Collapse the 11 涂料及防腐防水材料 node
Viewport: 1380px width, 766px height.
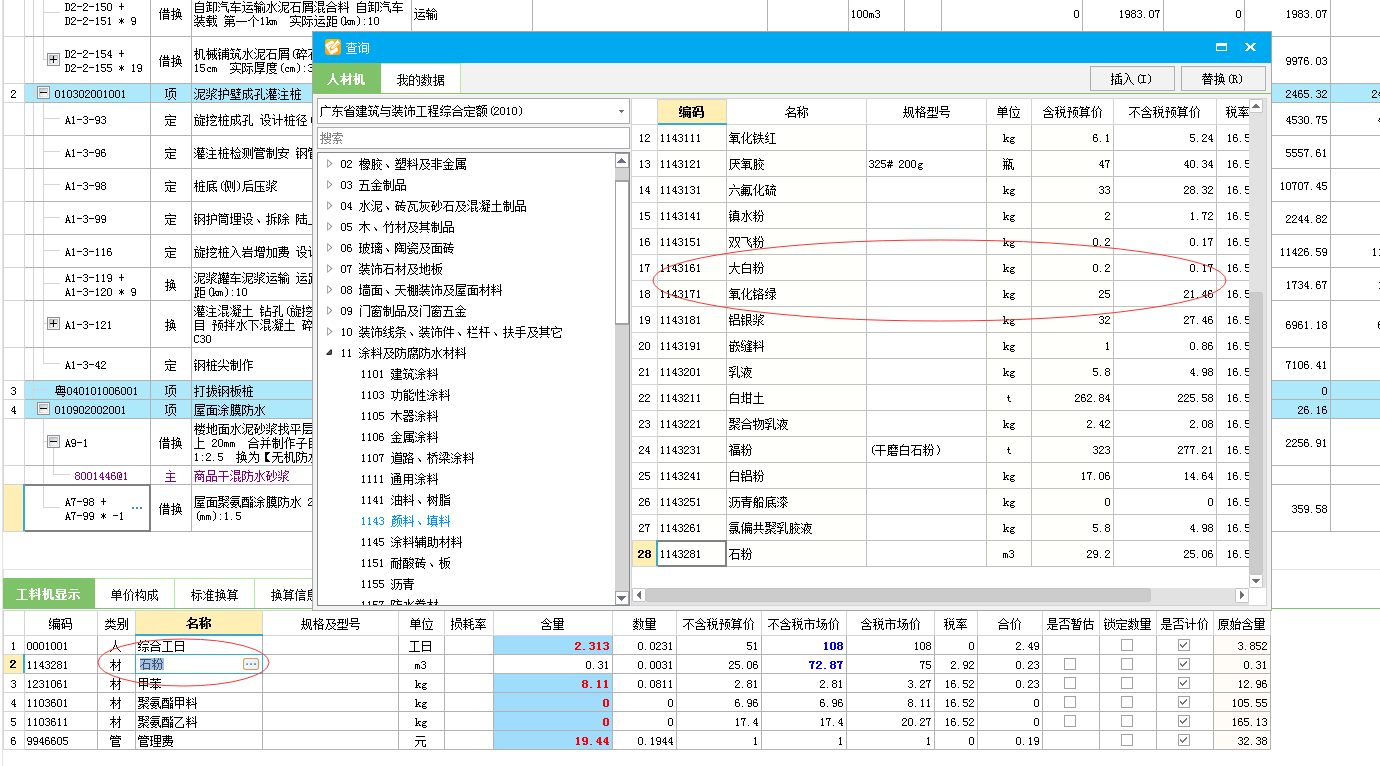point(330,353)
